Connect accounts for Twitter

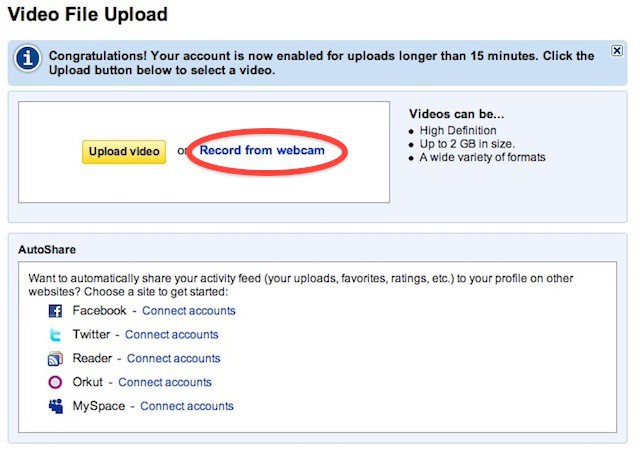[x=171, y=334]
